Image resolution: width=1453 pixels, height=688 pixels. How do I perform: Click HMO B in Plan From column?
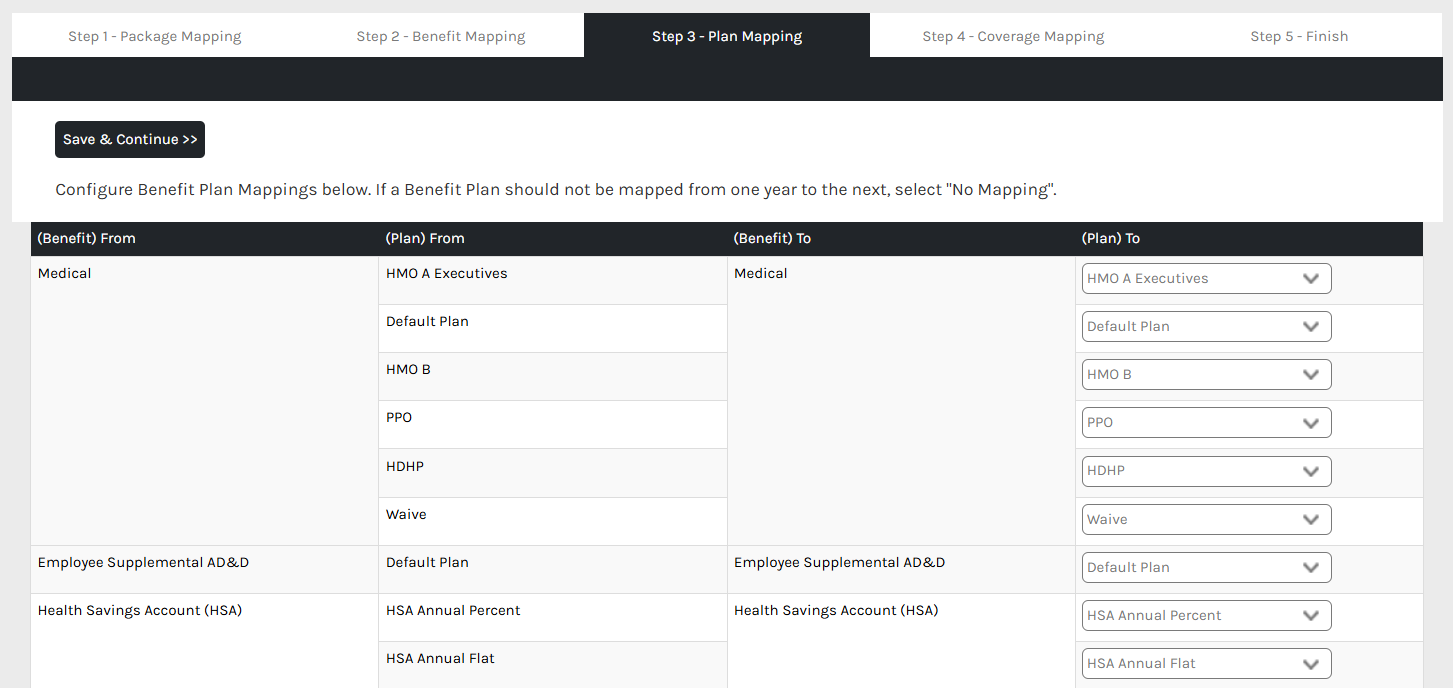coord(408,369)
